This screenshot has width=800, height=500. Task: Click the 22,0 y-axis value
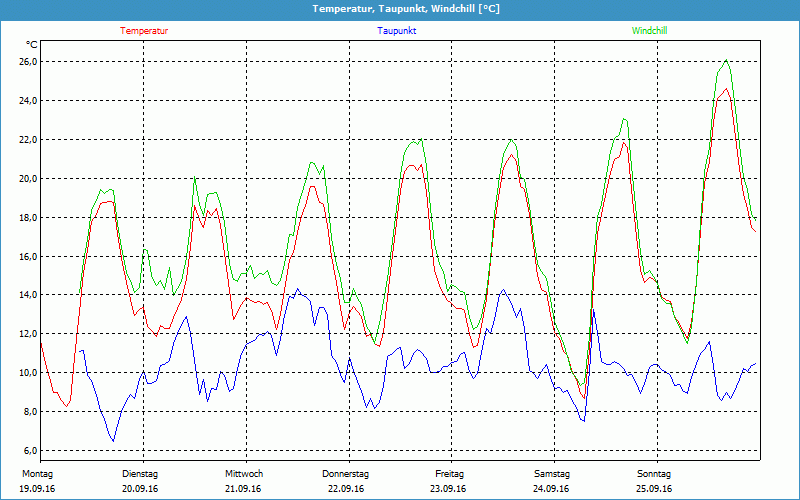tap(28, 139)
